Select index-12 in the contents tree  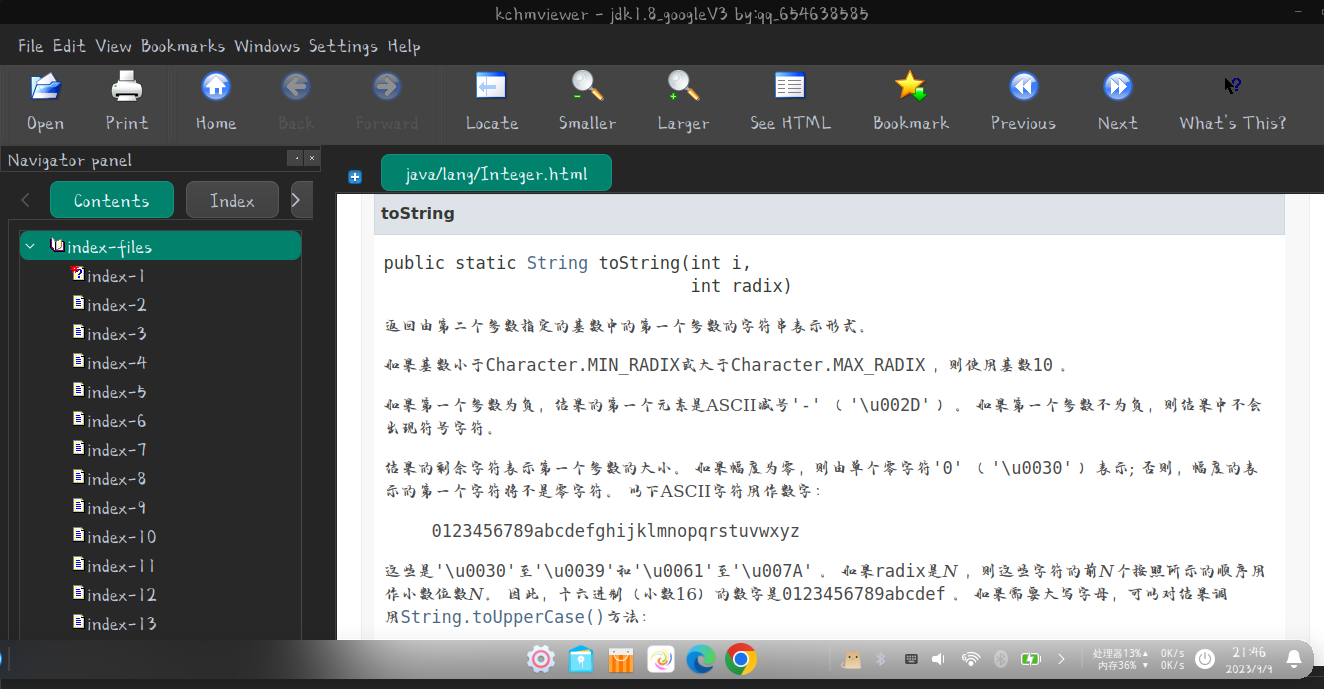click(x=121, y=595)
